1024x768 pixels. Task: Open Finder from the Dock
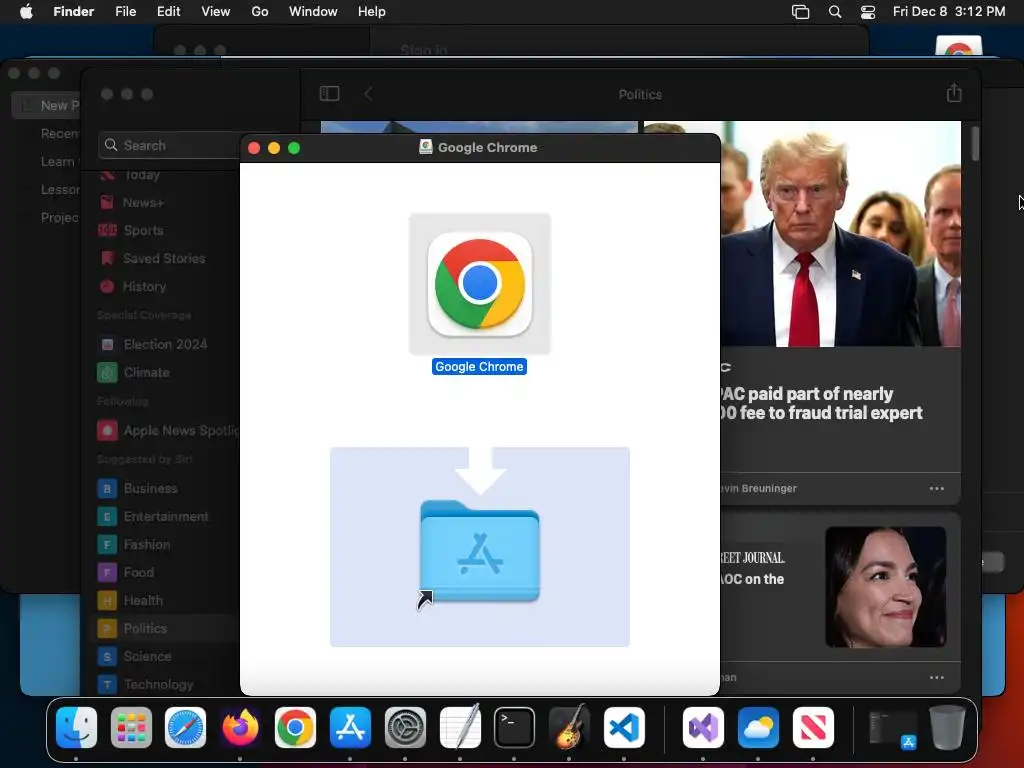[76, 727]
